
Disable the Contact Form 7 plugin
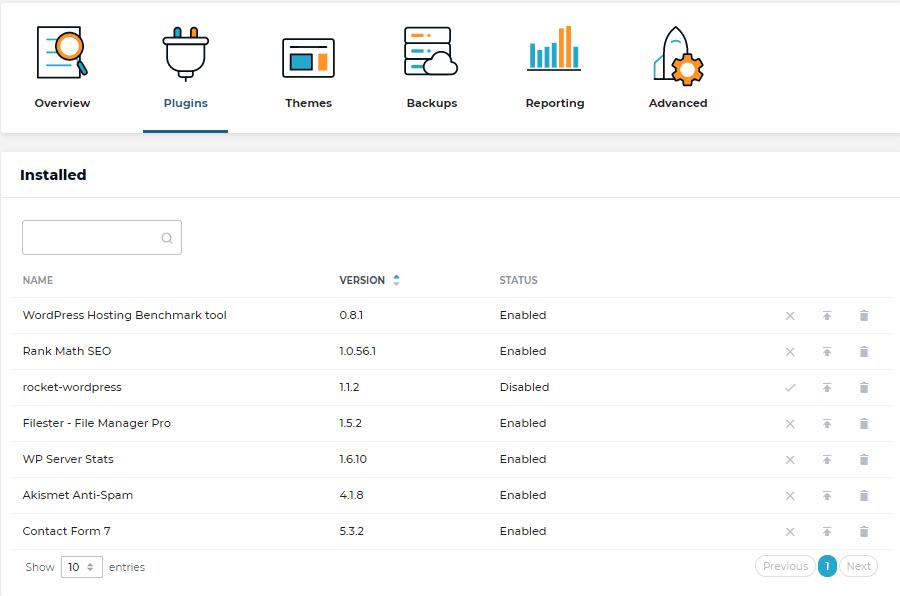790,532
